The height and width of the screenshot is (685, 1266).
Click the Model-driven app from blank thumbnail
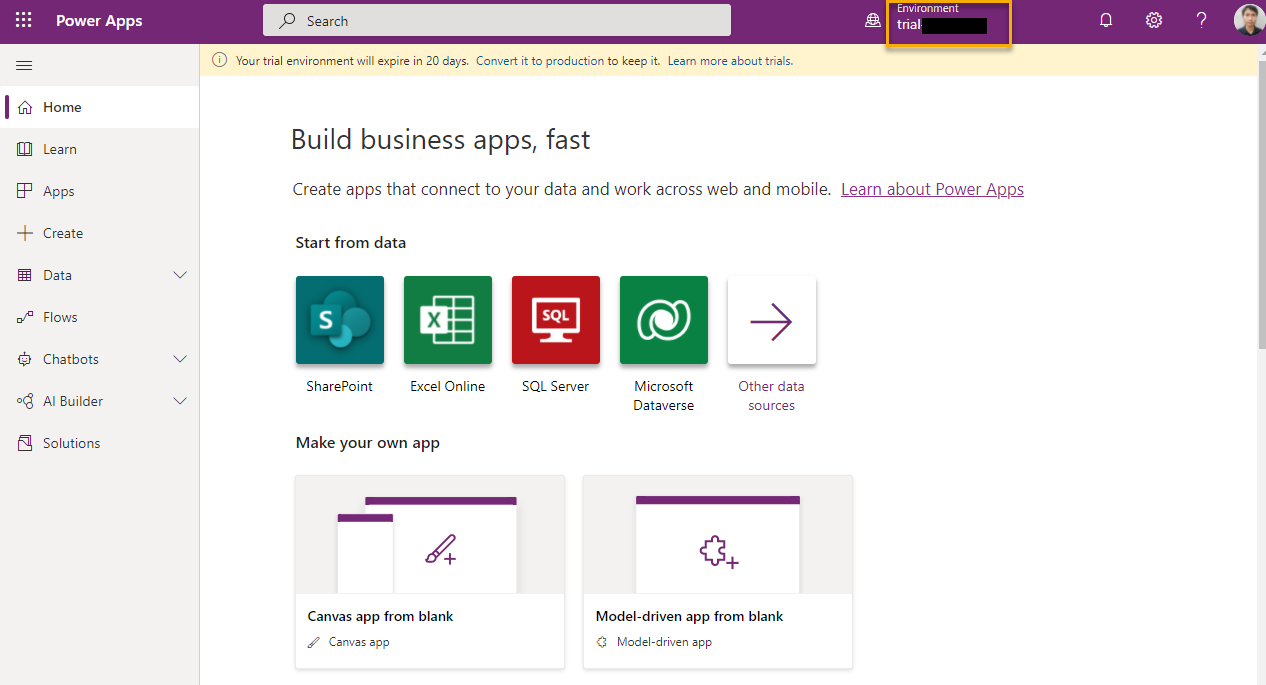(x=718, y=535)
